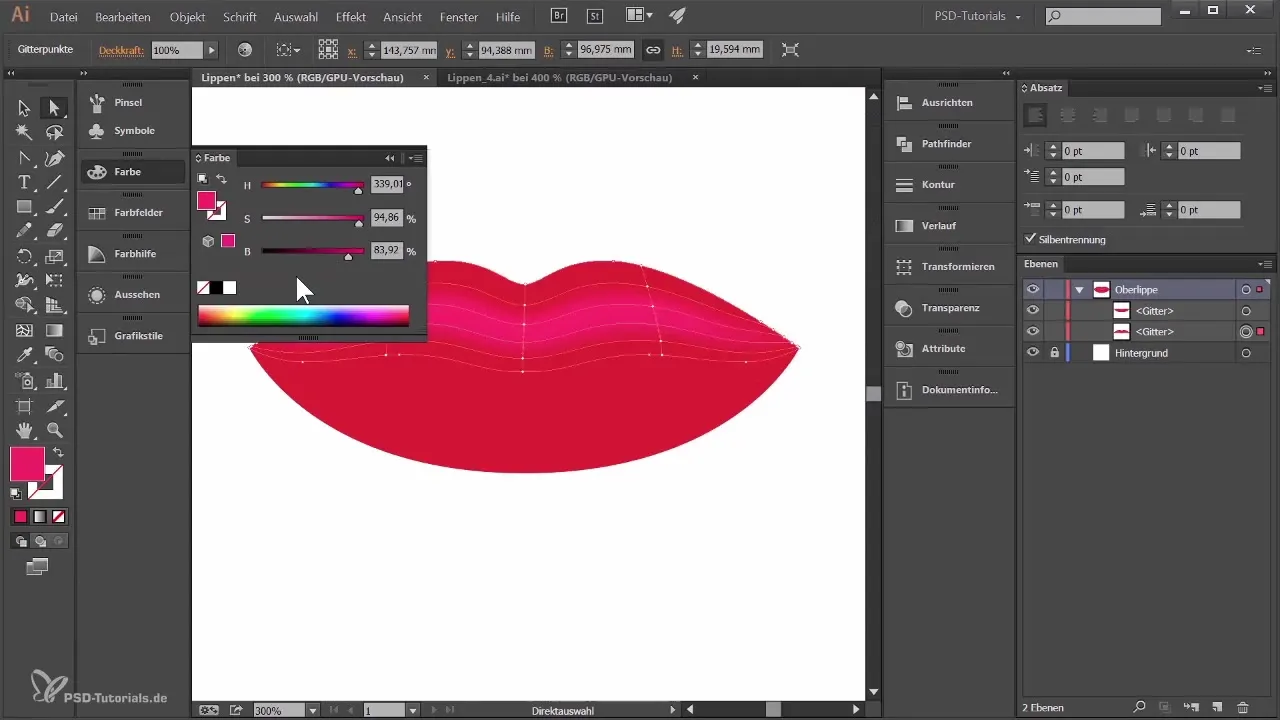The image size is (1280, 720).
Task: Open the Grafikstile panel
Action: tap(135, 336)
